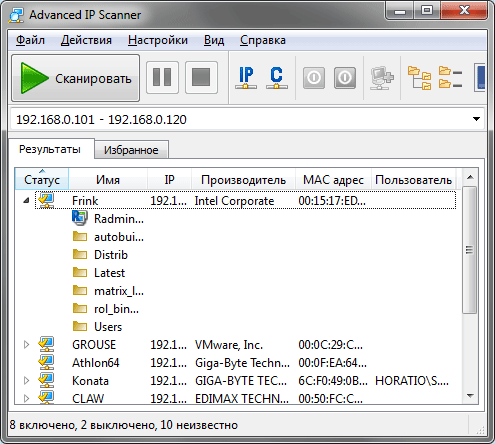Pause scanning with the pause button
495x444 pixels.
point(162,77)
